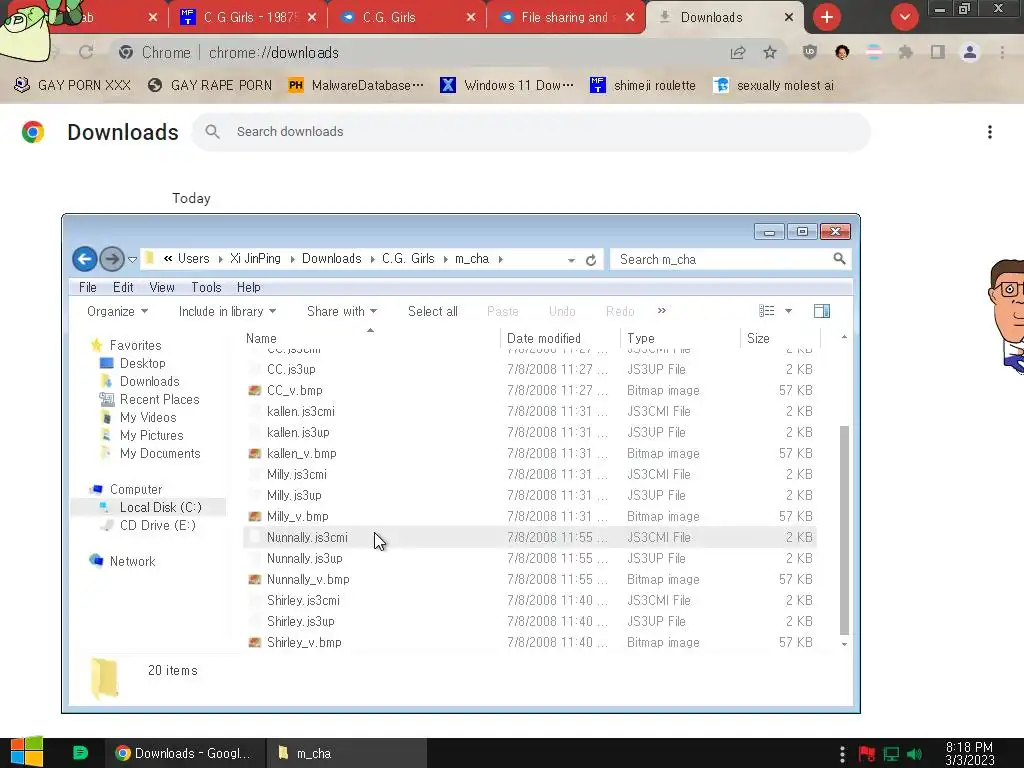Viewport: 1024px width, 768px height.
Task: Select Local Disk (C:) in navigation pane
Action: [x=161, y=507]
